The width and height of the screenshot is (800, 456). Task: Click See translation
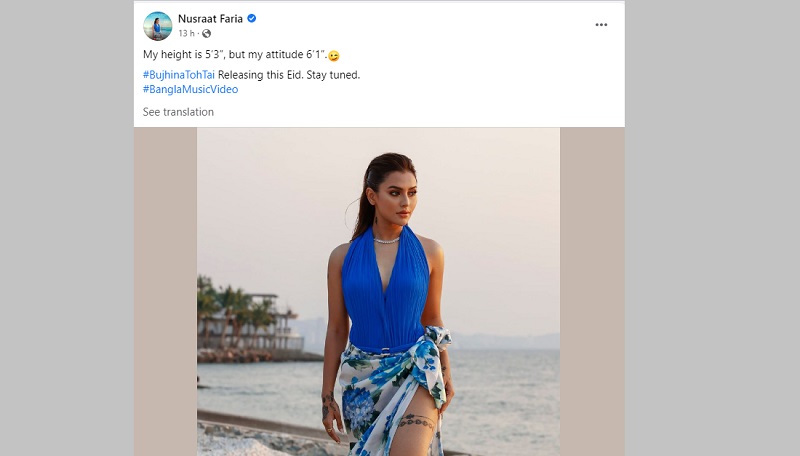(178, 112)
